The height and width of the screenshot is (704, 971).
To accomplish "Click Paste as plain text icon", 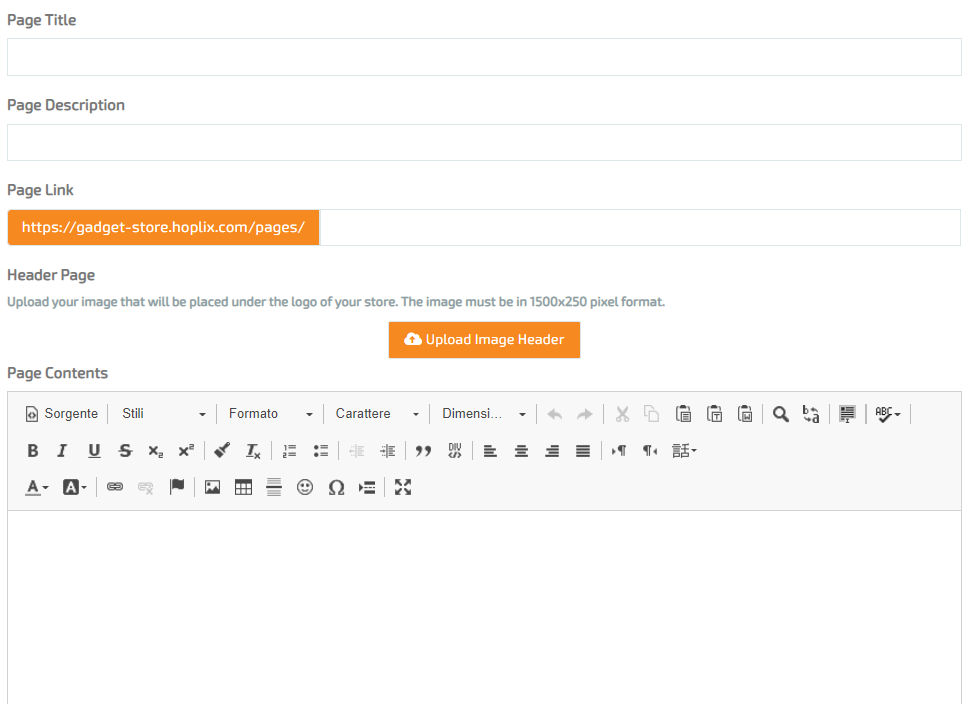I will tap(714, 414).
